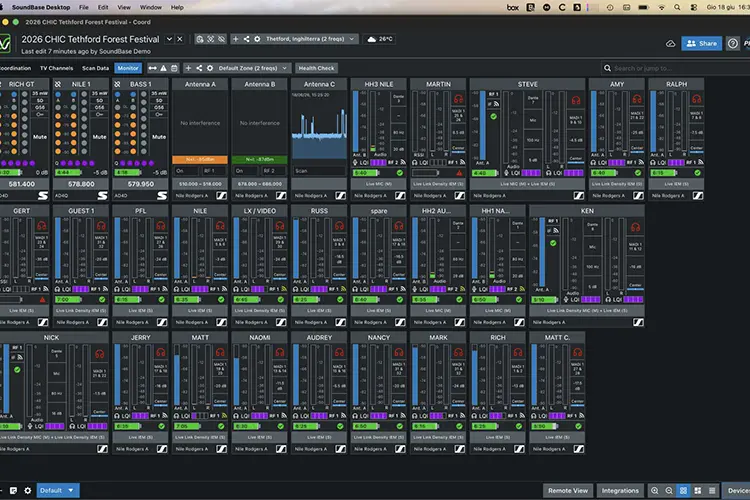Screen dimensions: 750x500
Task: Click the BASS 1 frequency 579.950
Action: (141, 184)
